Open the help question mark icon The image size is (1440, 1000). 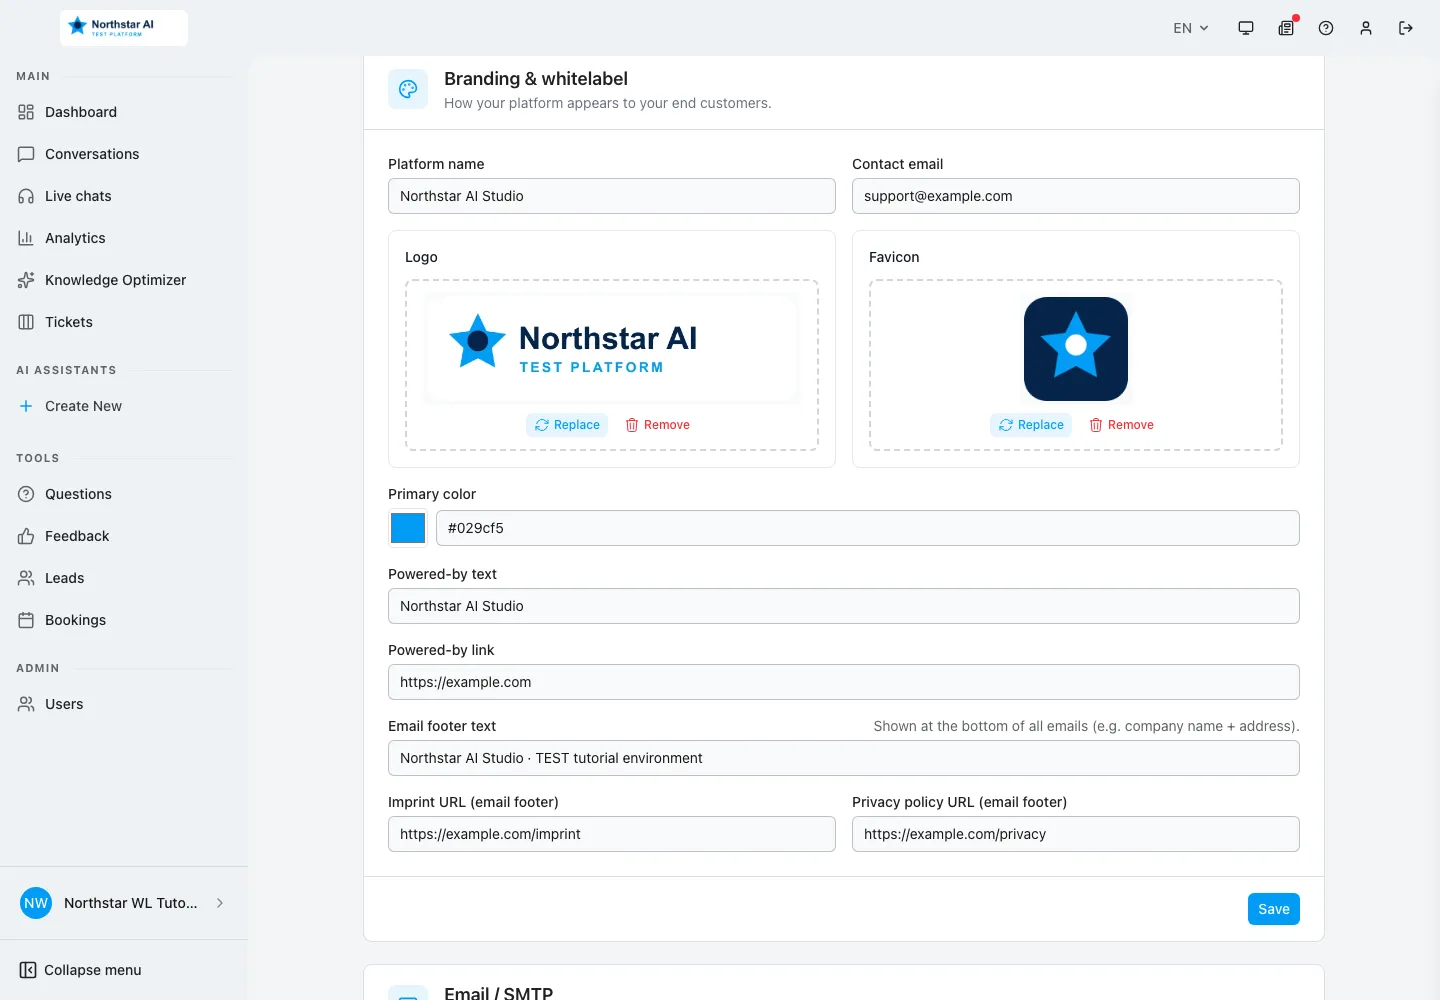[x=1326, y=28]
